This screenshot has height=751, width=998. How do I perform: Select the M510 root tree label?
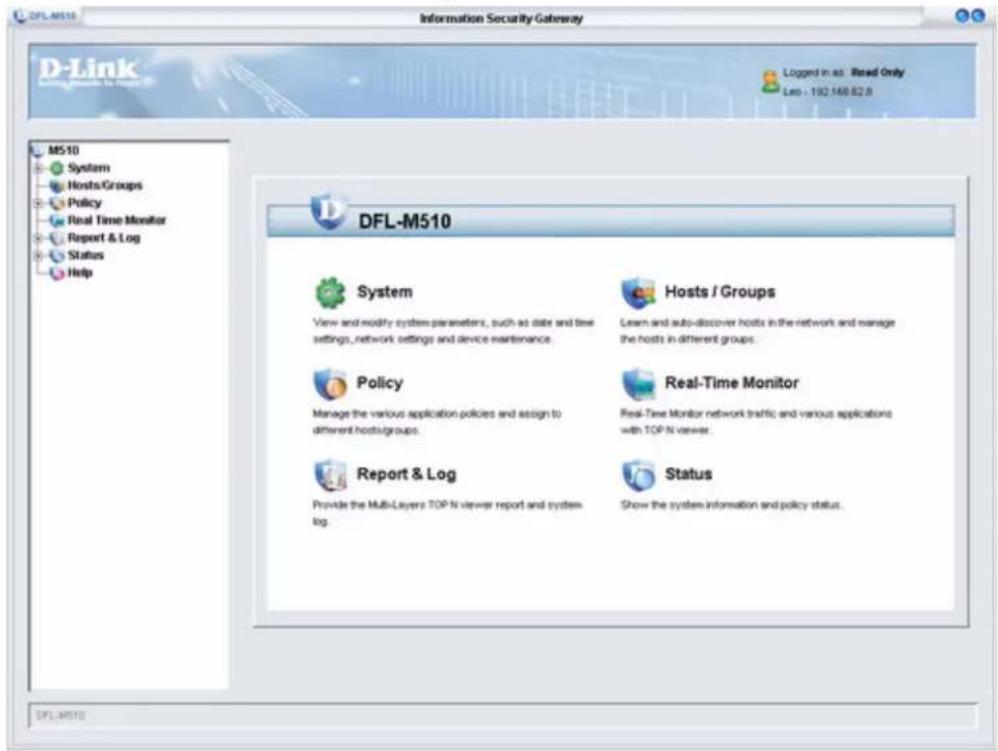coord(64,151)
